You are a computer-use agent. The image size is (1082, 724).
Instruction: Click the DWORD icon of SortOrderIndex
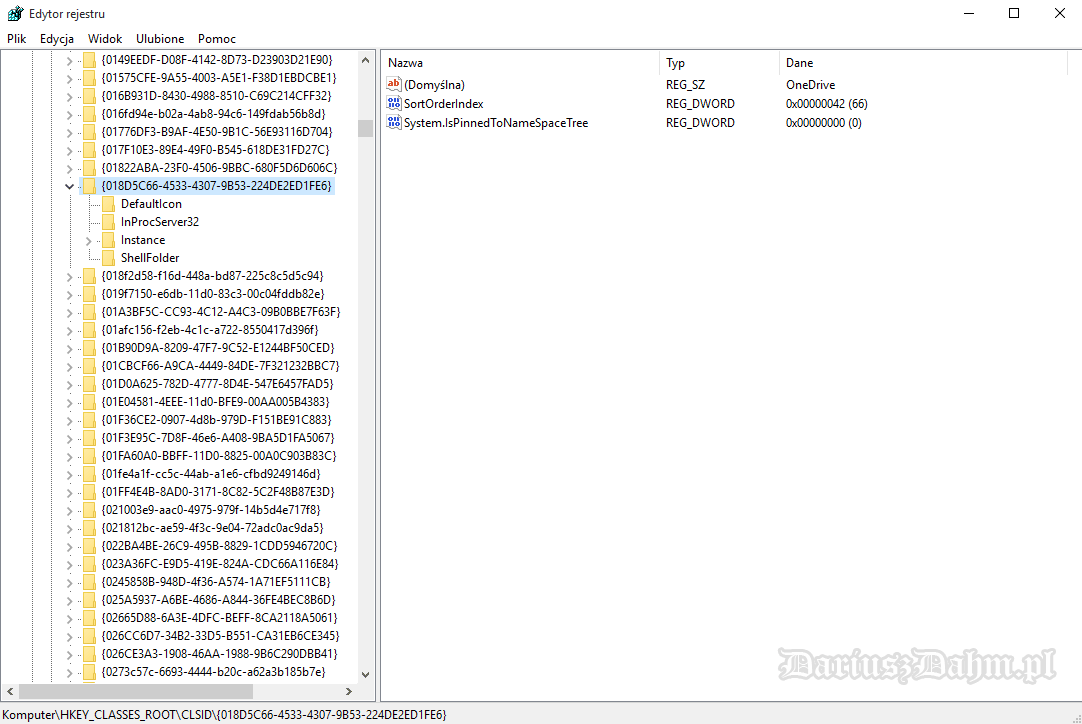394,104
